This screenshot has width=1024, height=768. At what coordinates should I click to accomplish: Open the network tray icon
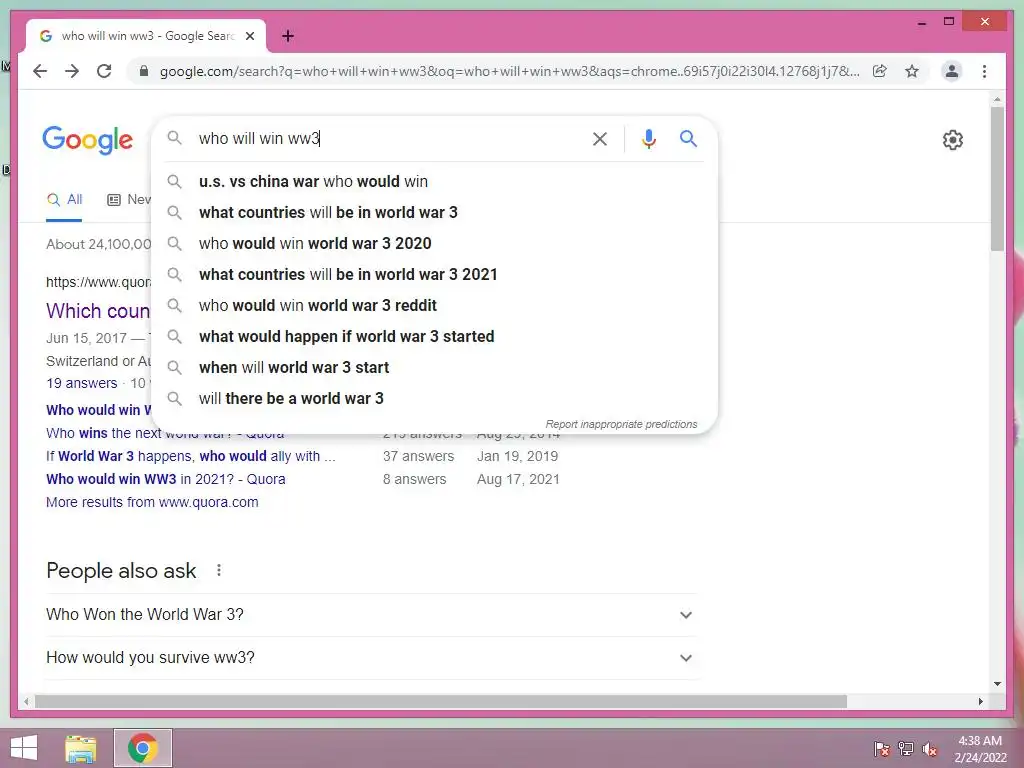pyautogui.click(x=906, y=749)
